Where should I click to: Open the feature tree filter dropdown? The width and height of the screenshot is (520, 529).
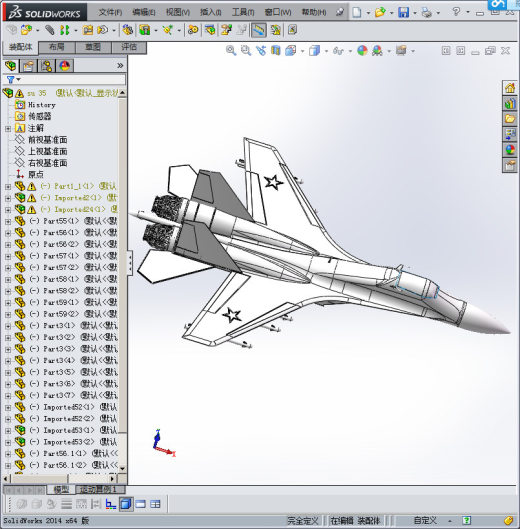coord(13,80)
